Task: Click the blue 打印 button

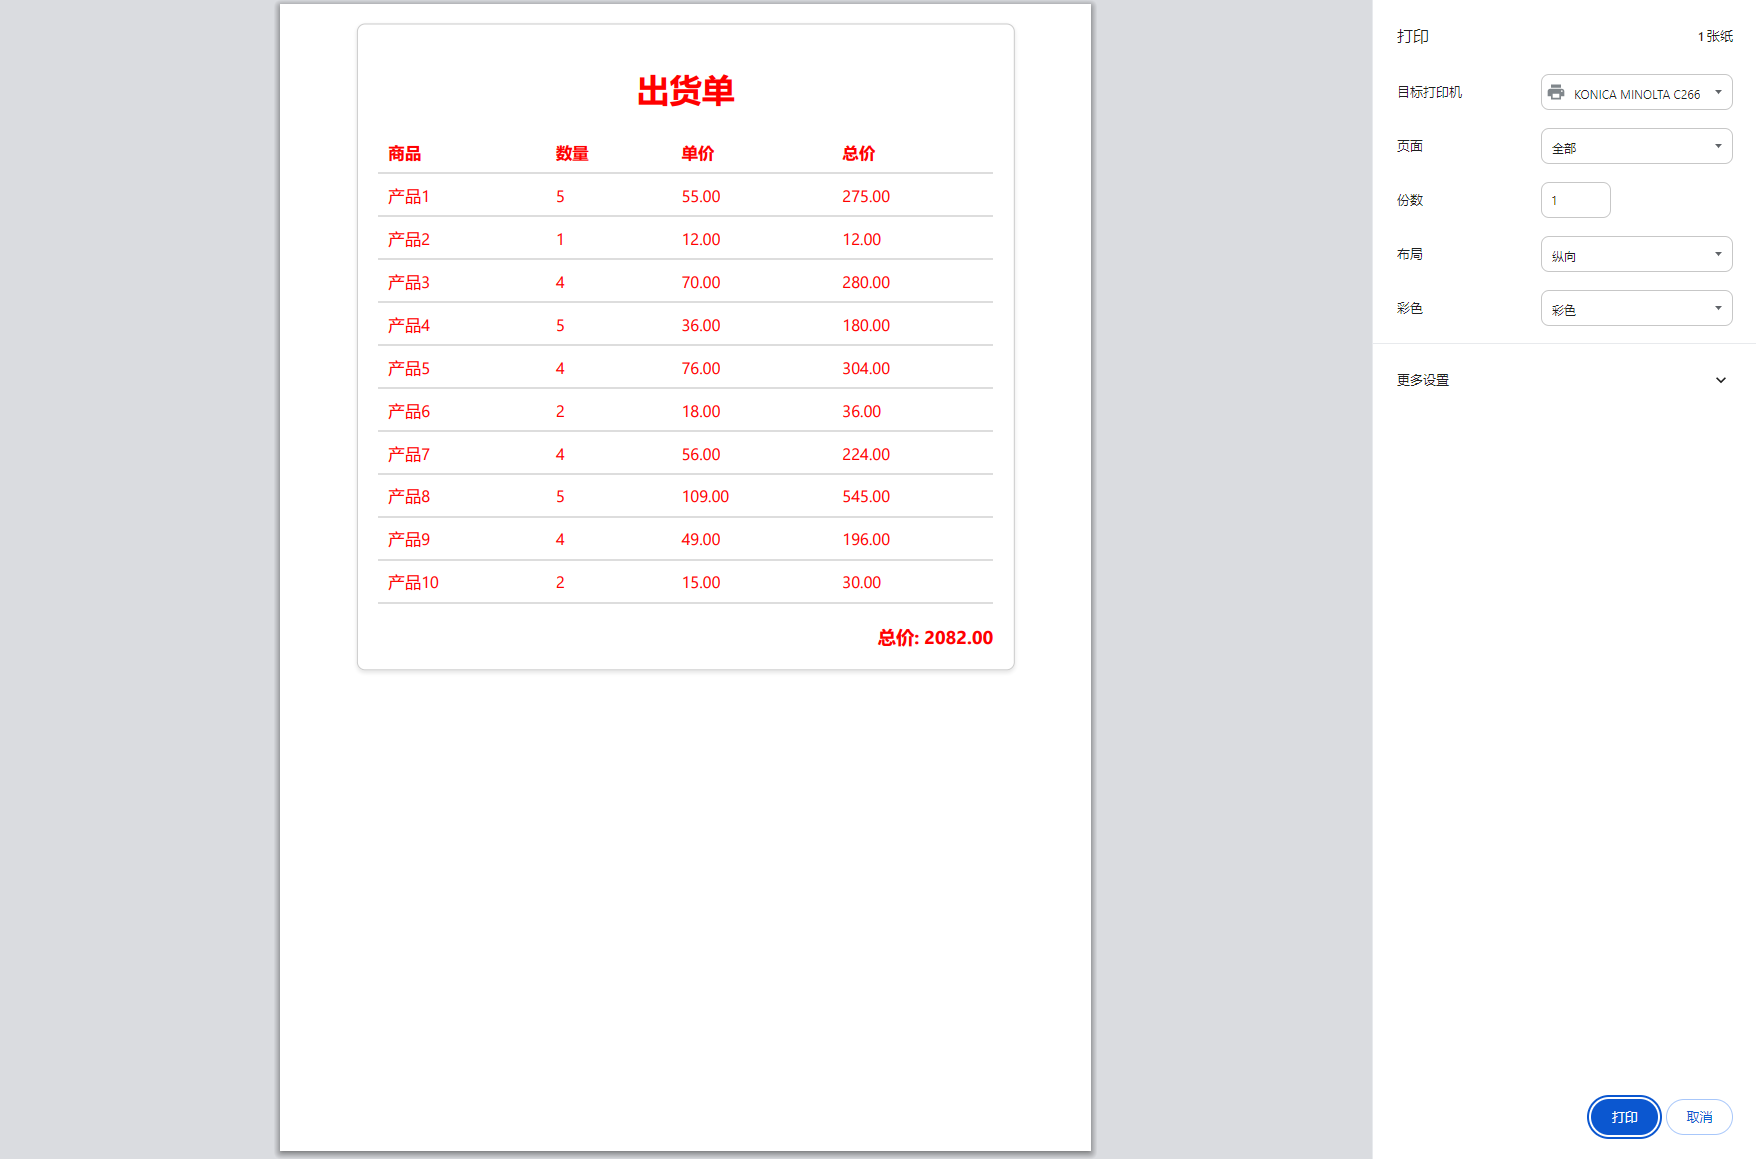Action: (1624, 1117)
